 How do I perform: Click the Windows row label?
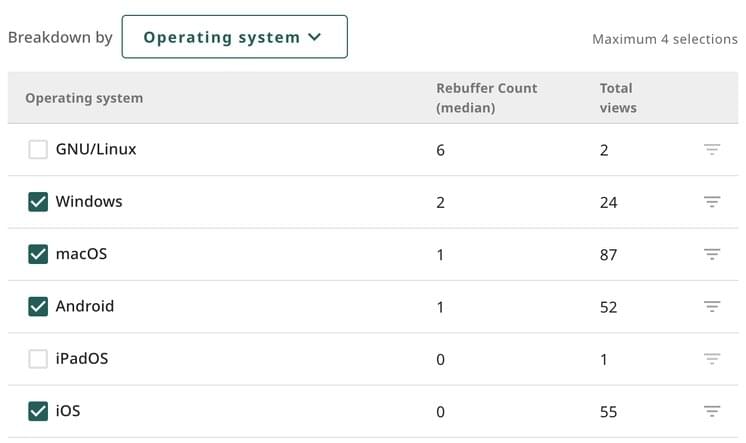coord(89,202)
